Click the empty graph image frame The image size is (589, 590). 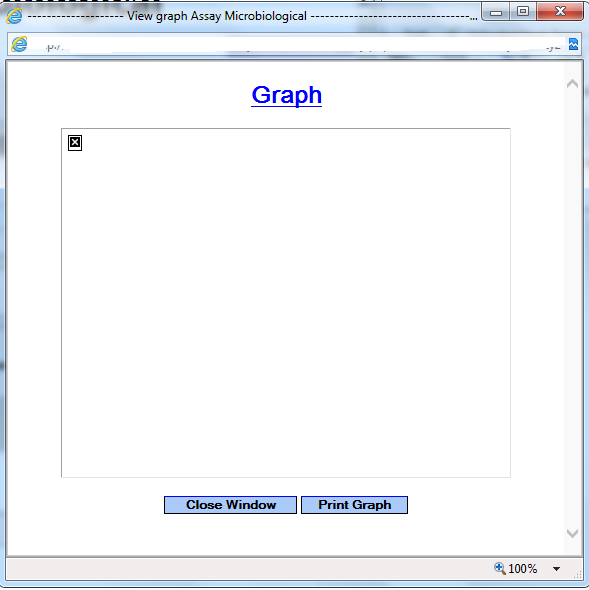[x=286, y=303]
